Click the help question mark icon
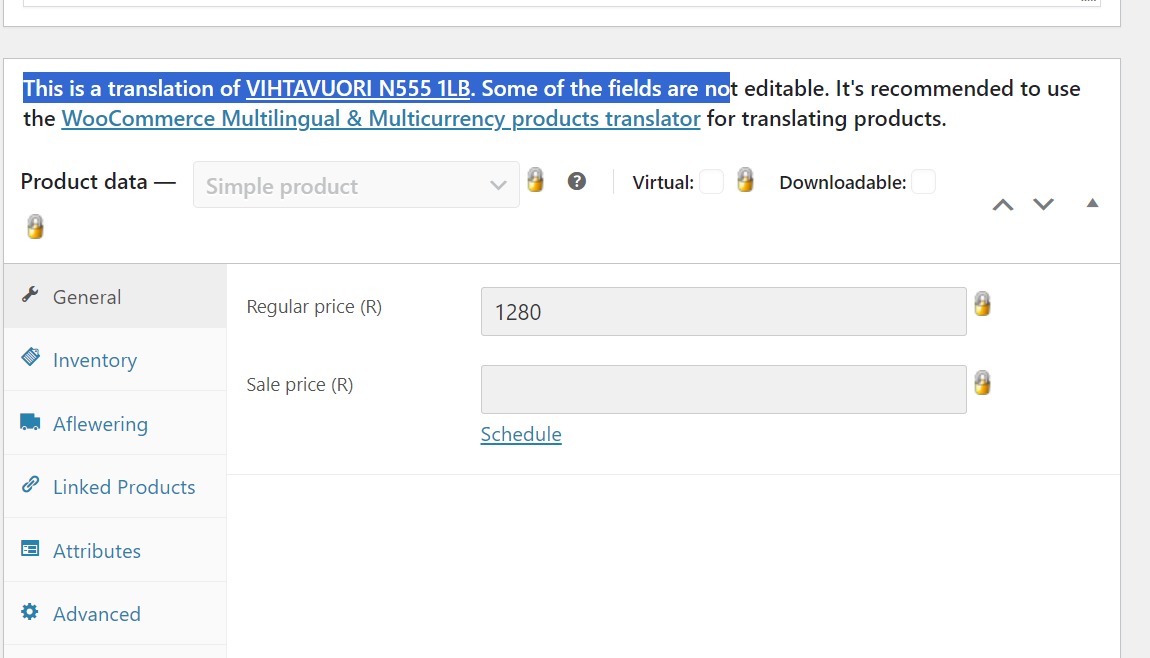The height and width of the screenshot is (658, 1150). (577, 181)
